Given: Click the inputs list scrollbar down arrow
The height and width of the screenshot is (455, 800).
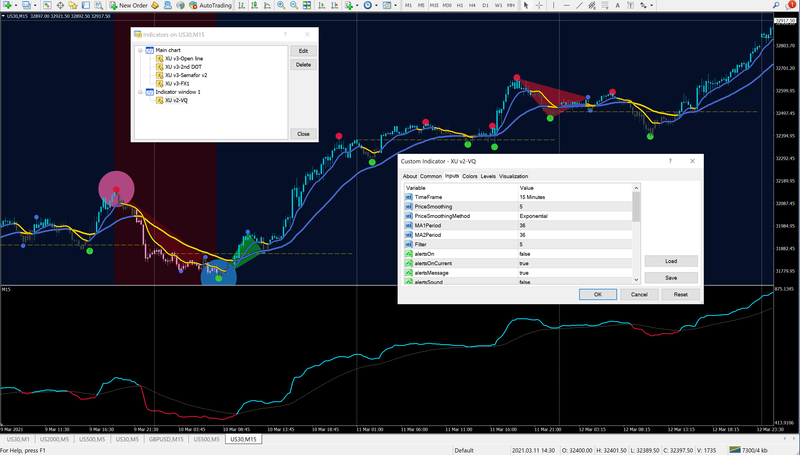Looking at the screenshot, I should point(636,281).
